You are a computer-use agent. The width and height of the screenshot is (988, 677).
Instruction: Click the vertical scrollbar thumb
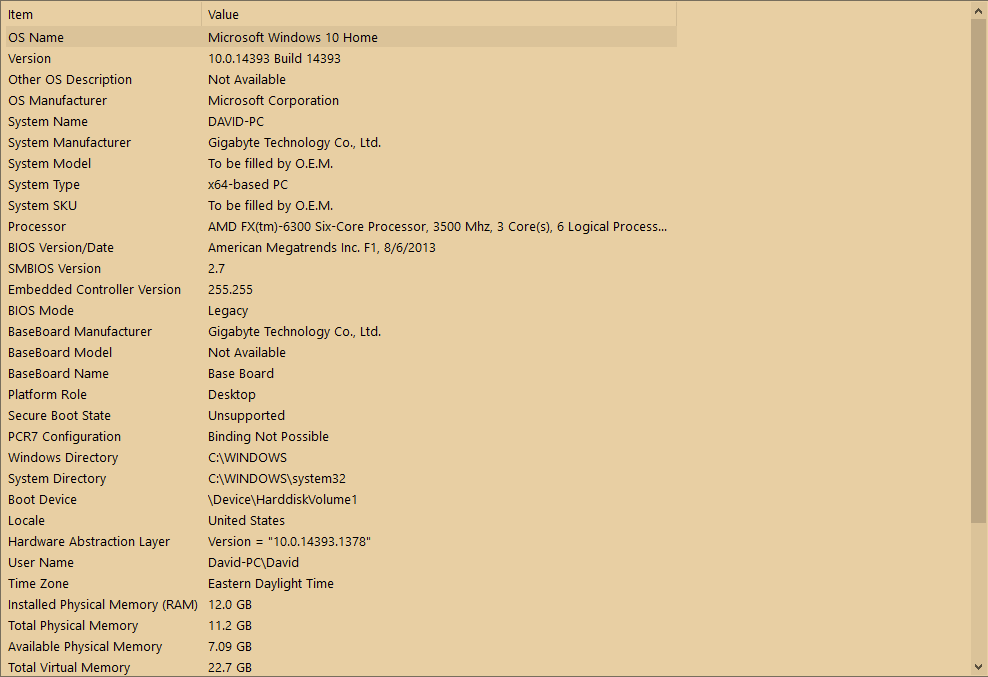point(979,270)
